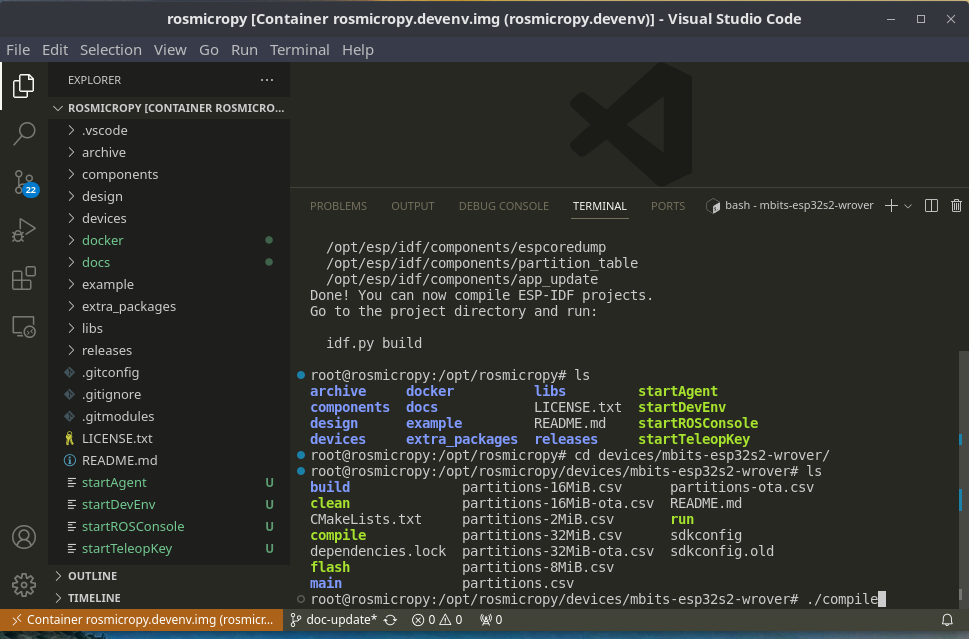Viewport: 969px width, 639px height.
Task: Open the Terminal menu
Action: click(299, 49)
